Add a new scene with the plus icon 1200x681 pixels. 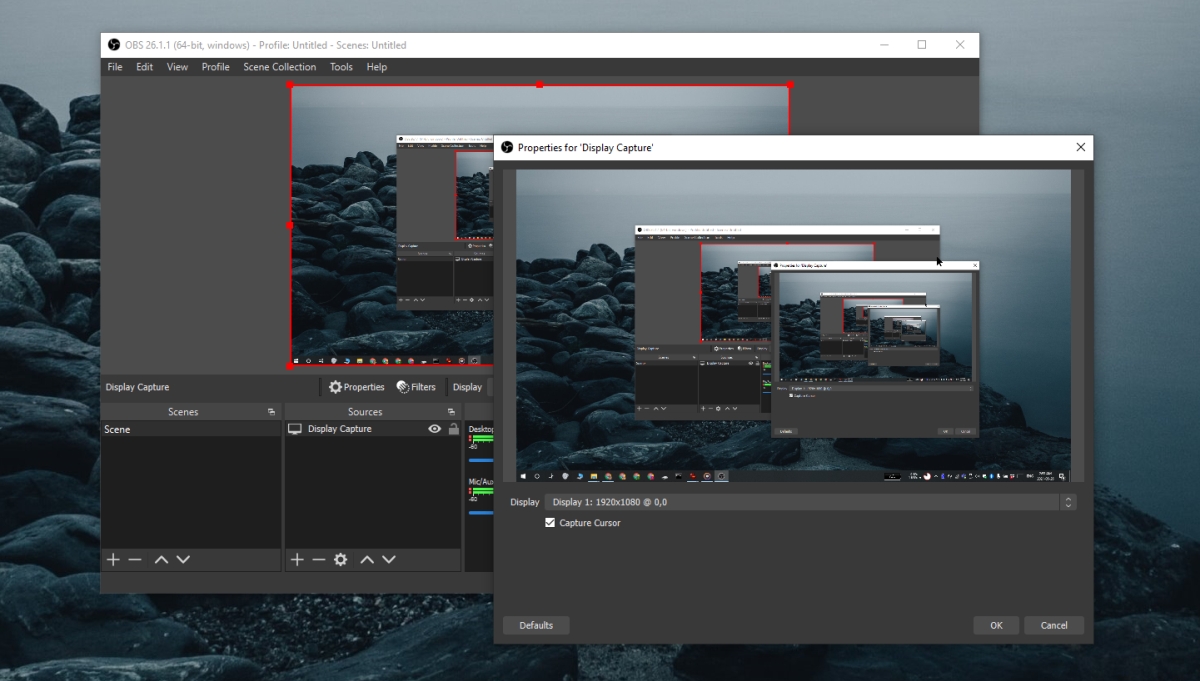click(113, 560)
